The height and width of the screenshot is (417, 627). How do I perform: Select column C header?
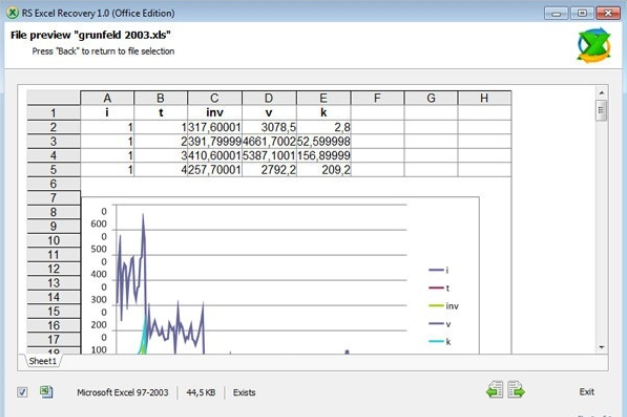coord(214,98)
